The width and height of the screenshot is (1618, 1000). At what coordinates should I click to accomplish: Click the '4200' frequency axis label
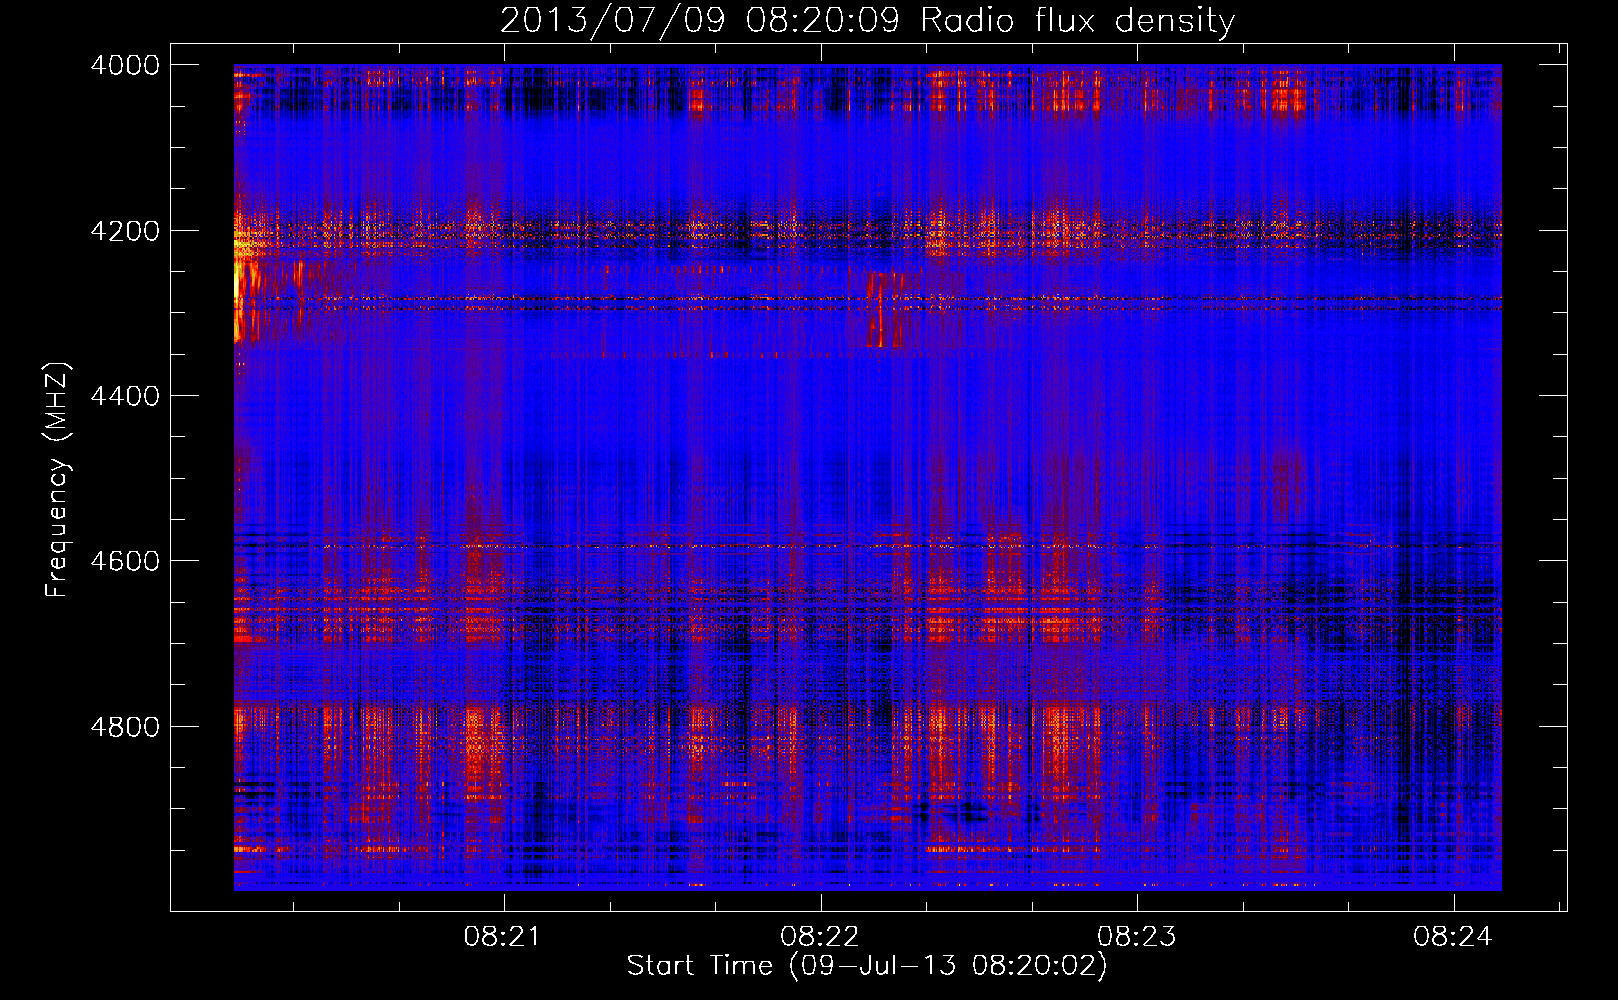(x=125, y=230)
